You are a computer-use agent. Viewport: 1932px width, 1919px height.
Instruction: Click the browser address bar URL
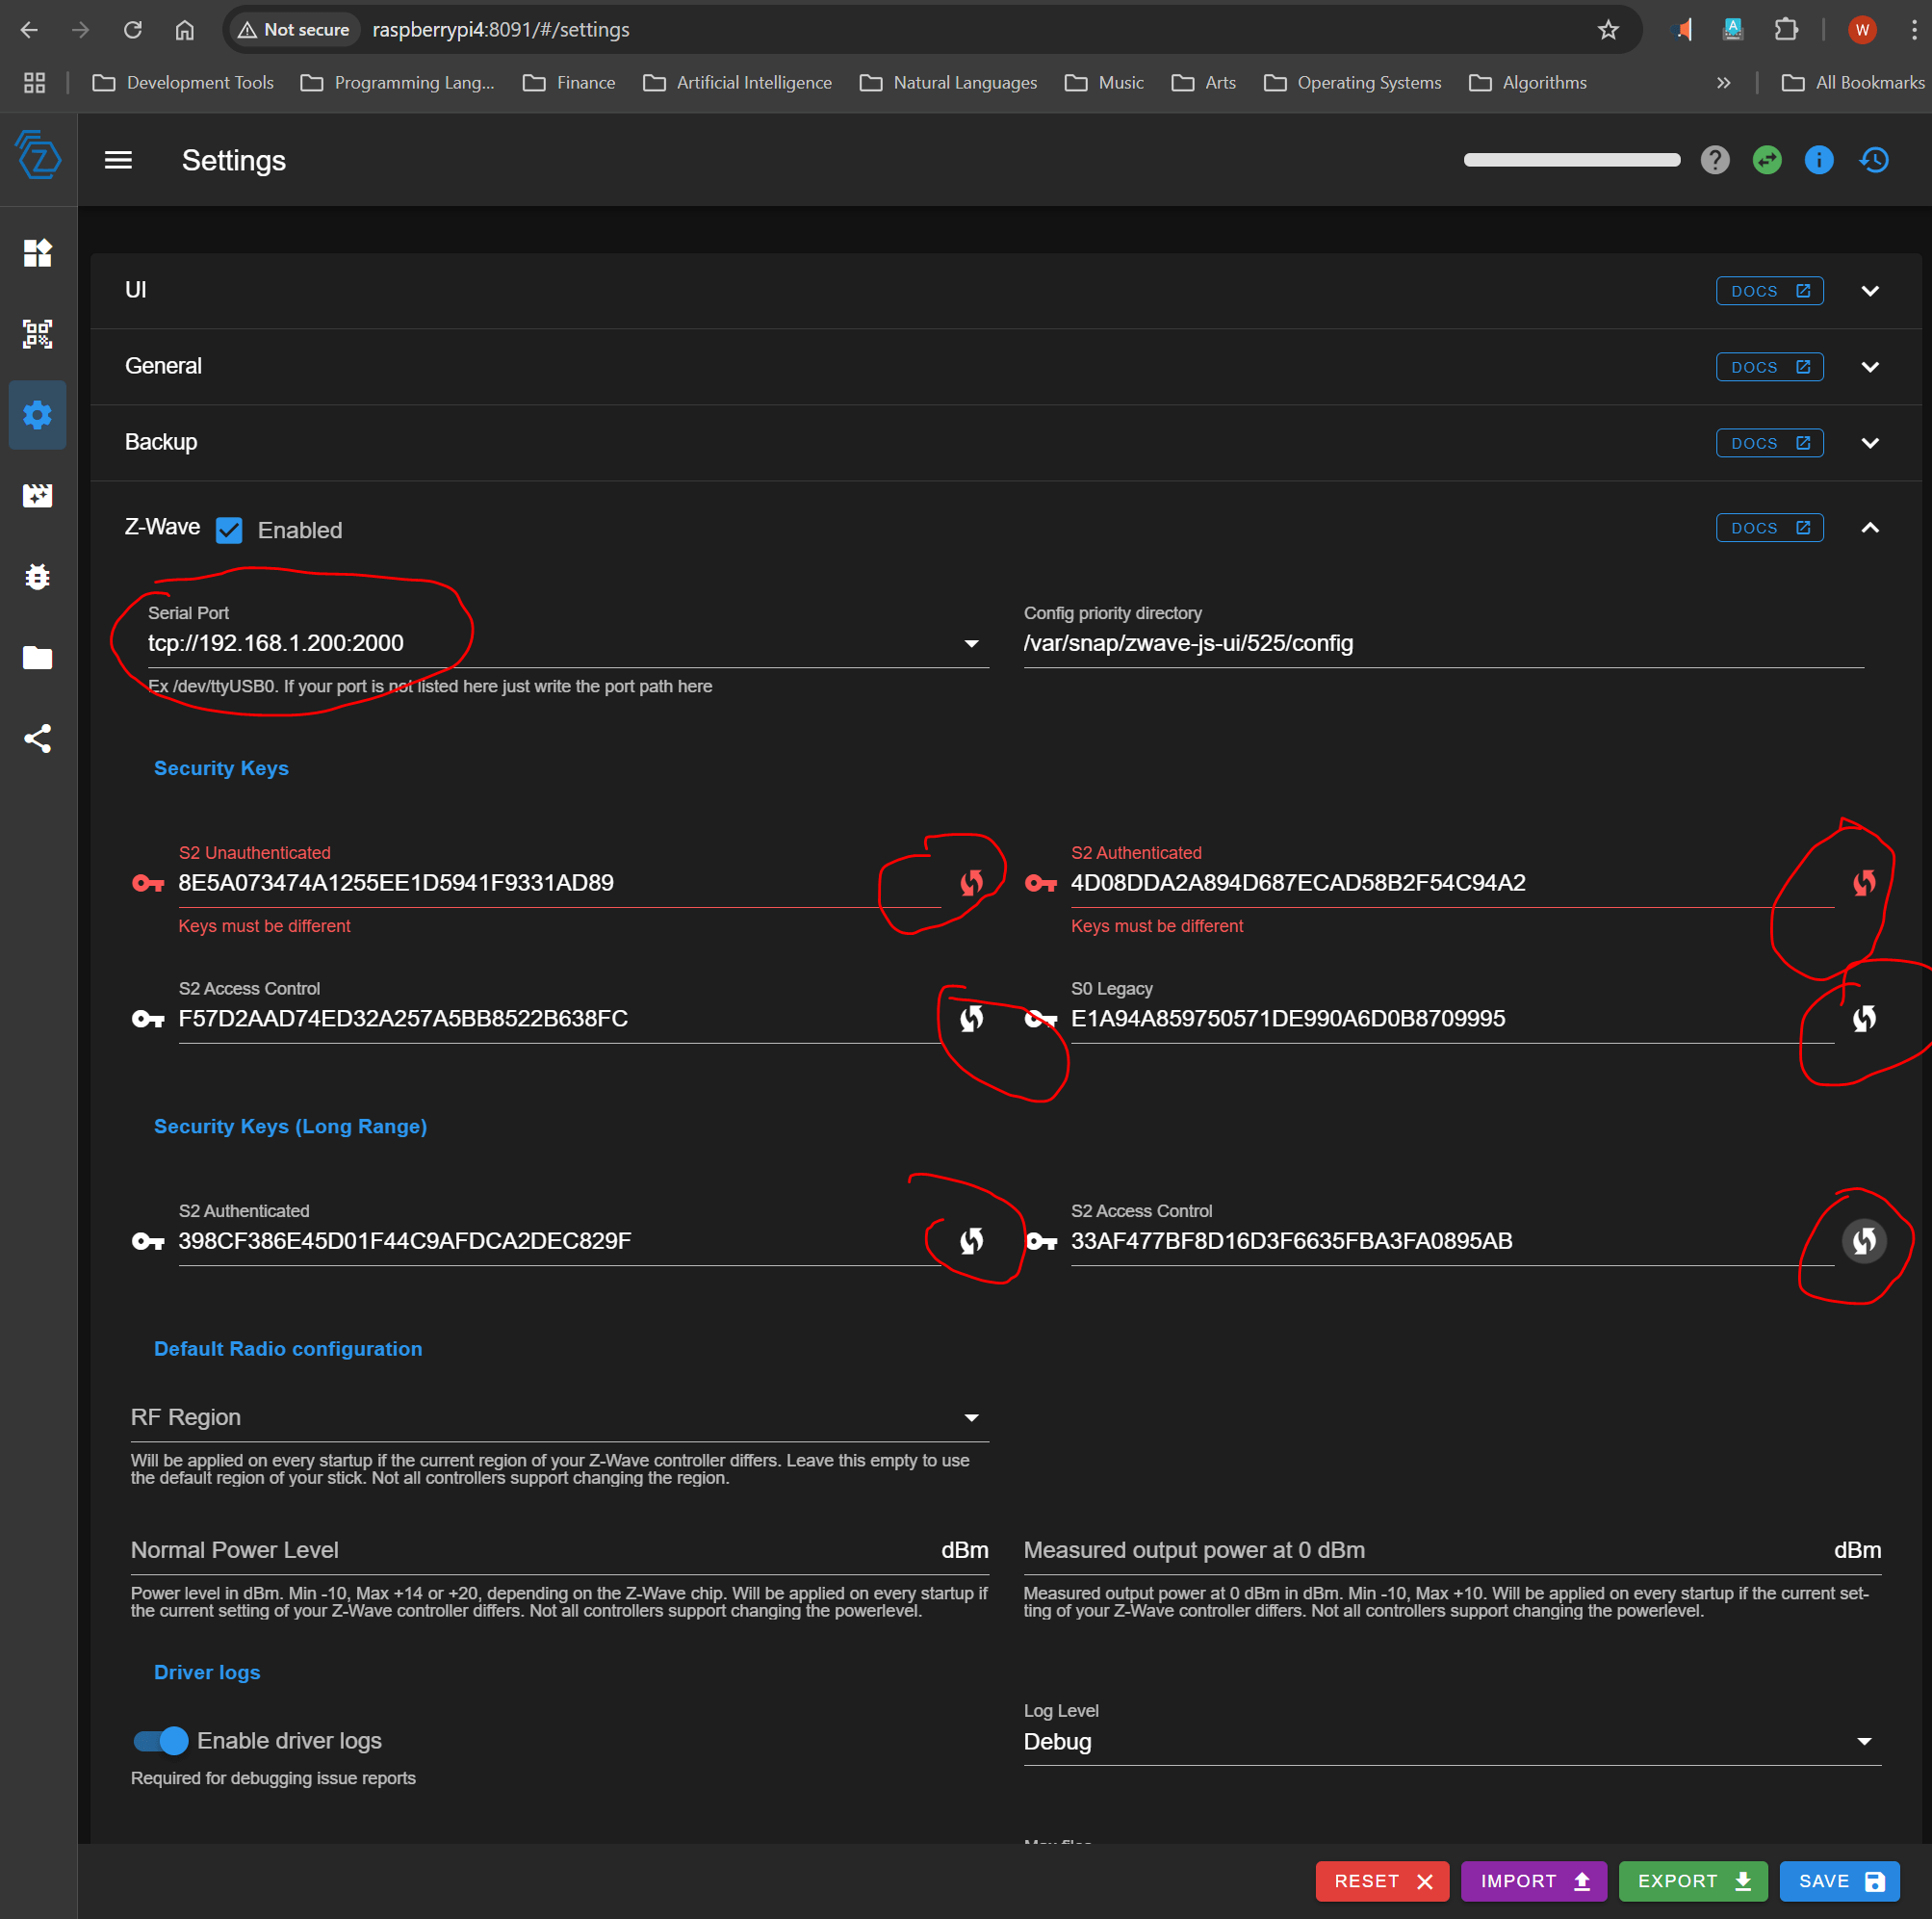pos(501,30)
